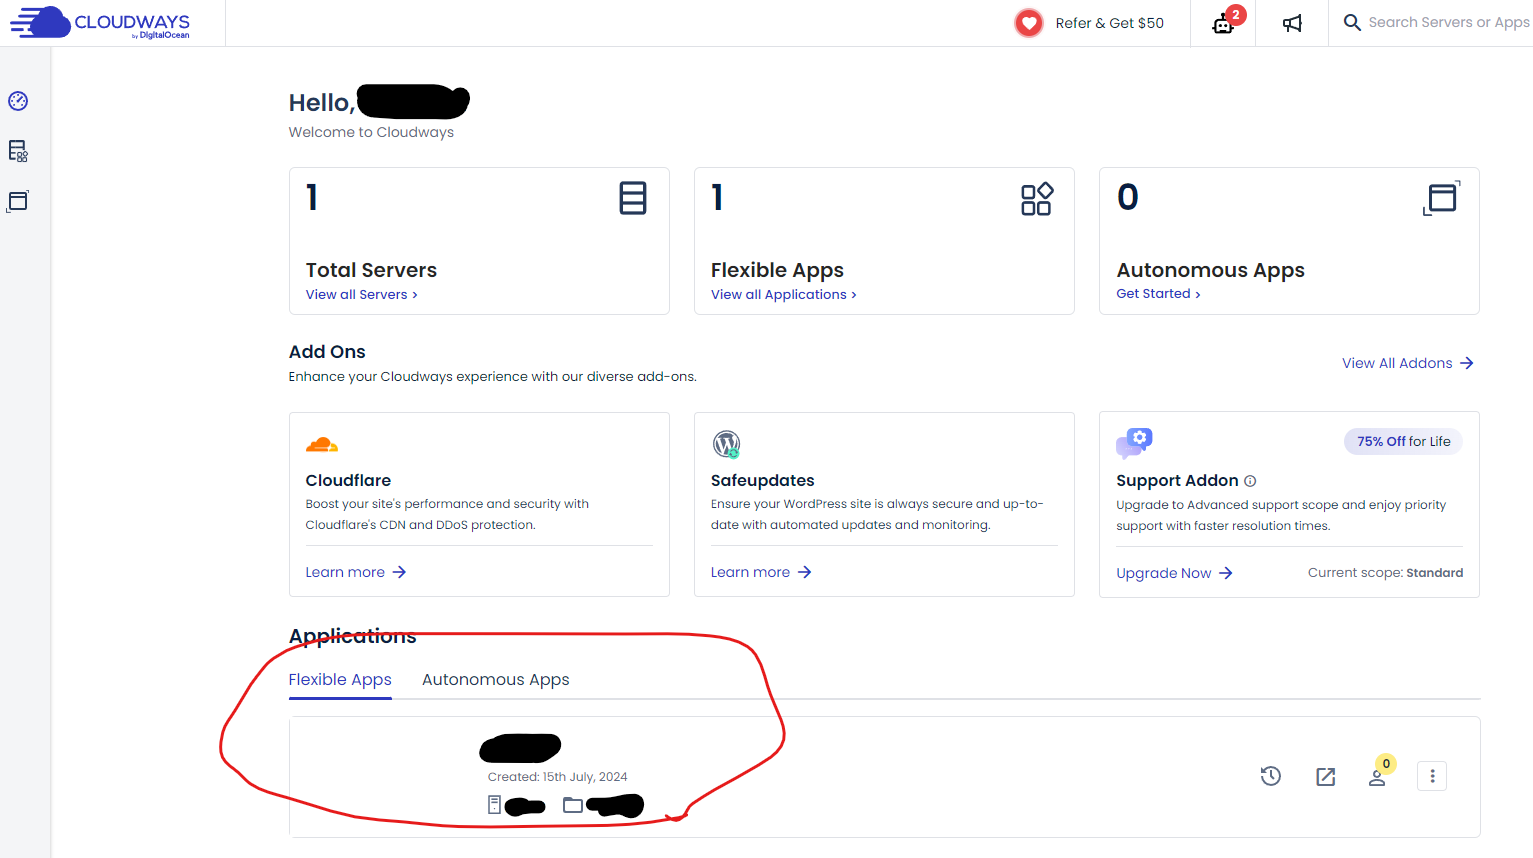Click the red heart referral icon
The image size is (1533, 858).
tap(1029, 23)
